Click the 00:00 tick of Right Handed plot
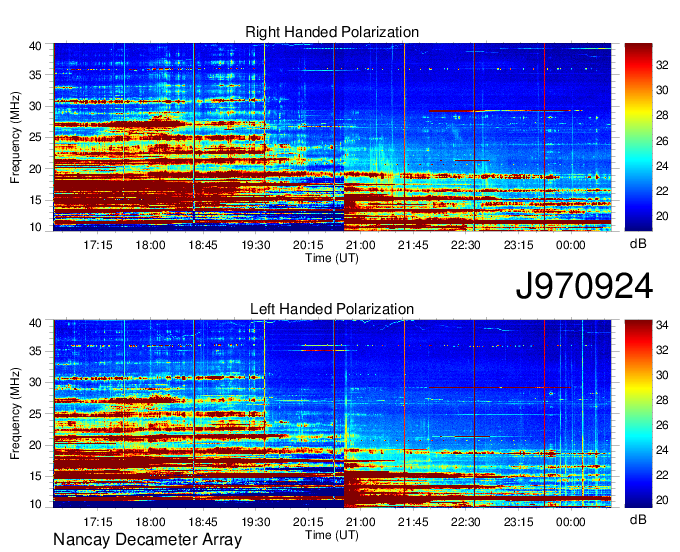The width and height of the screenshot is (680, 552). tap(571, 245)
